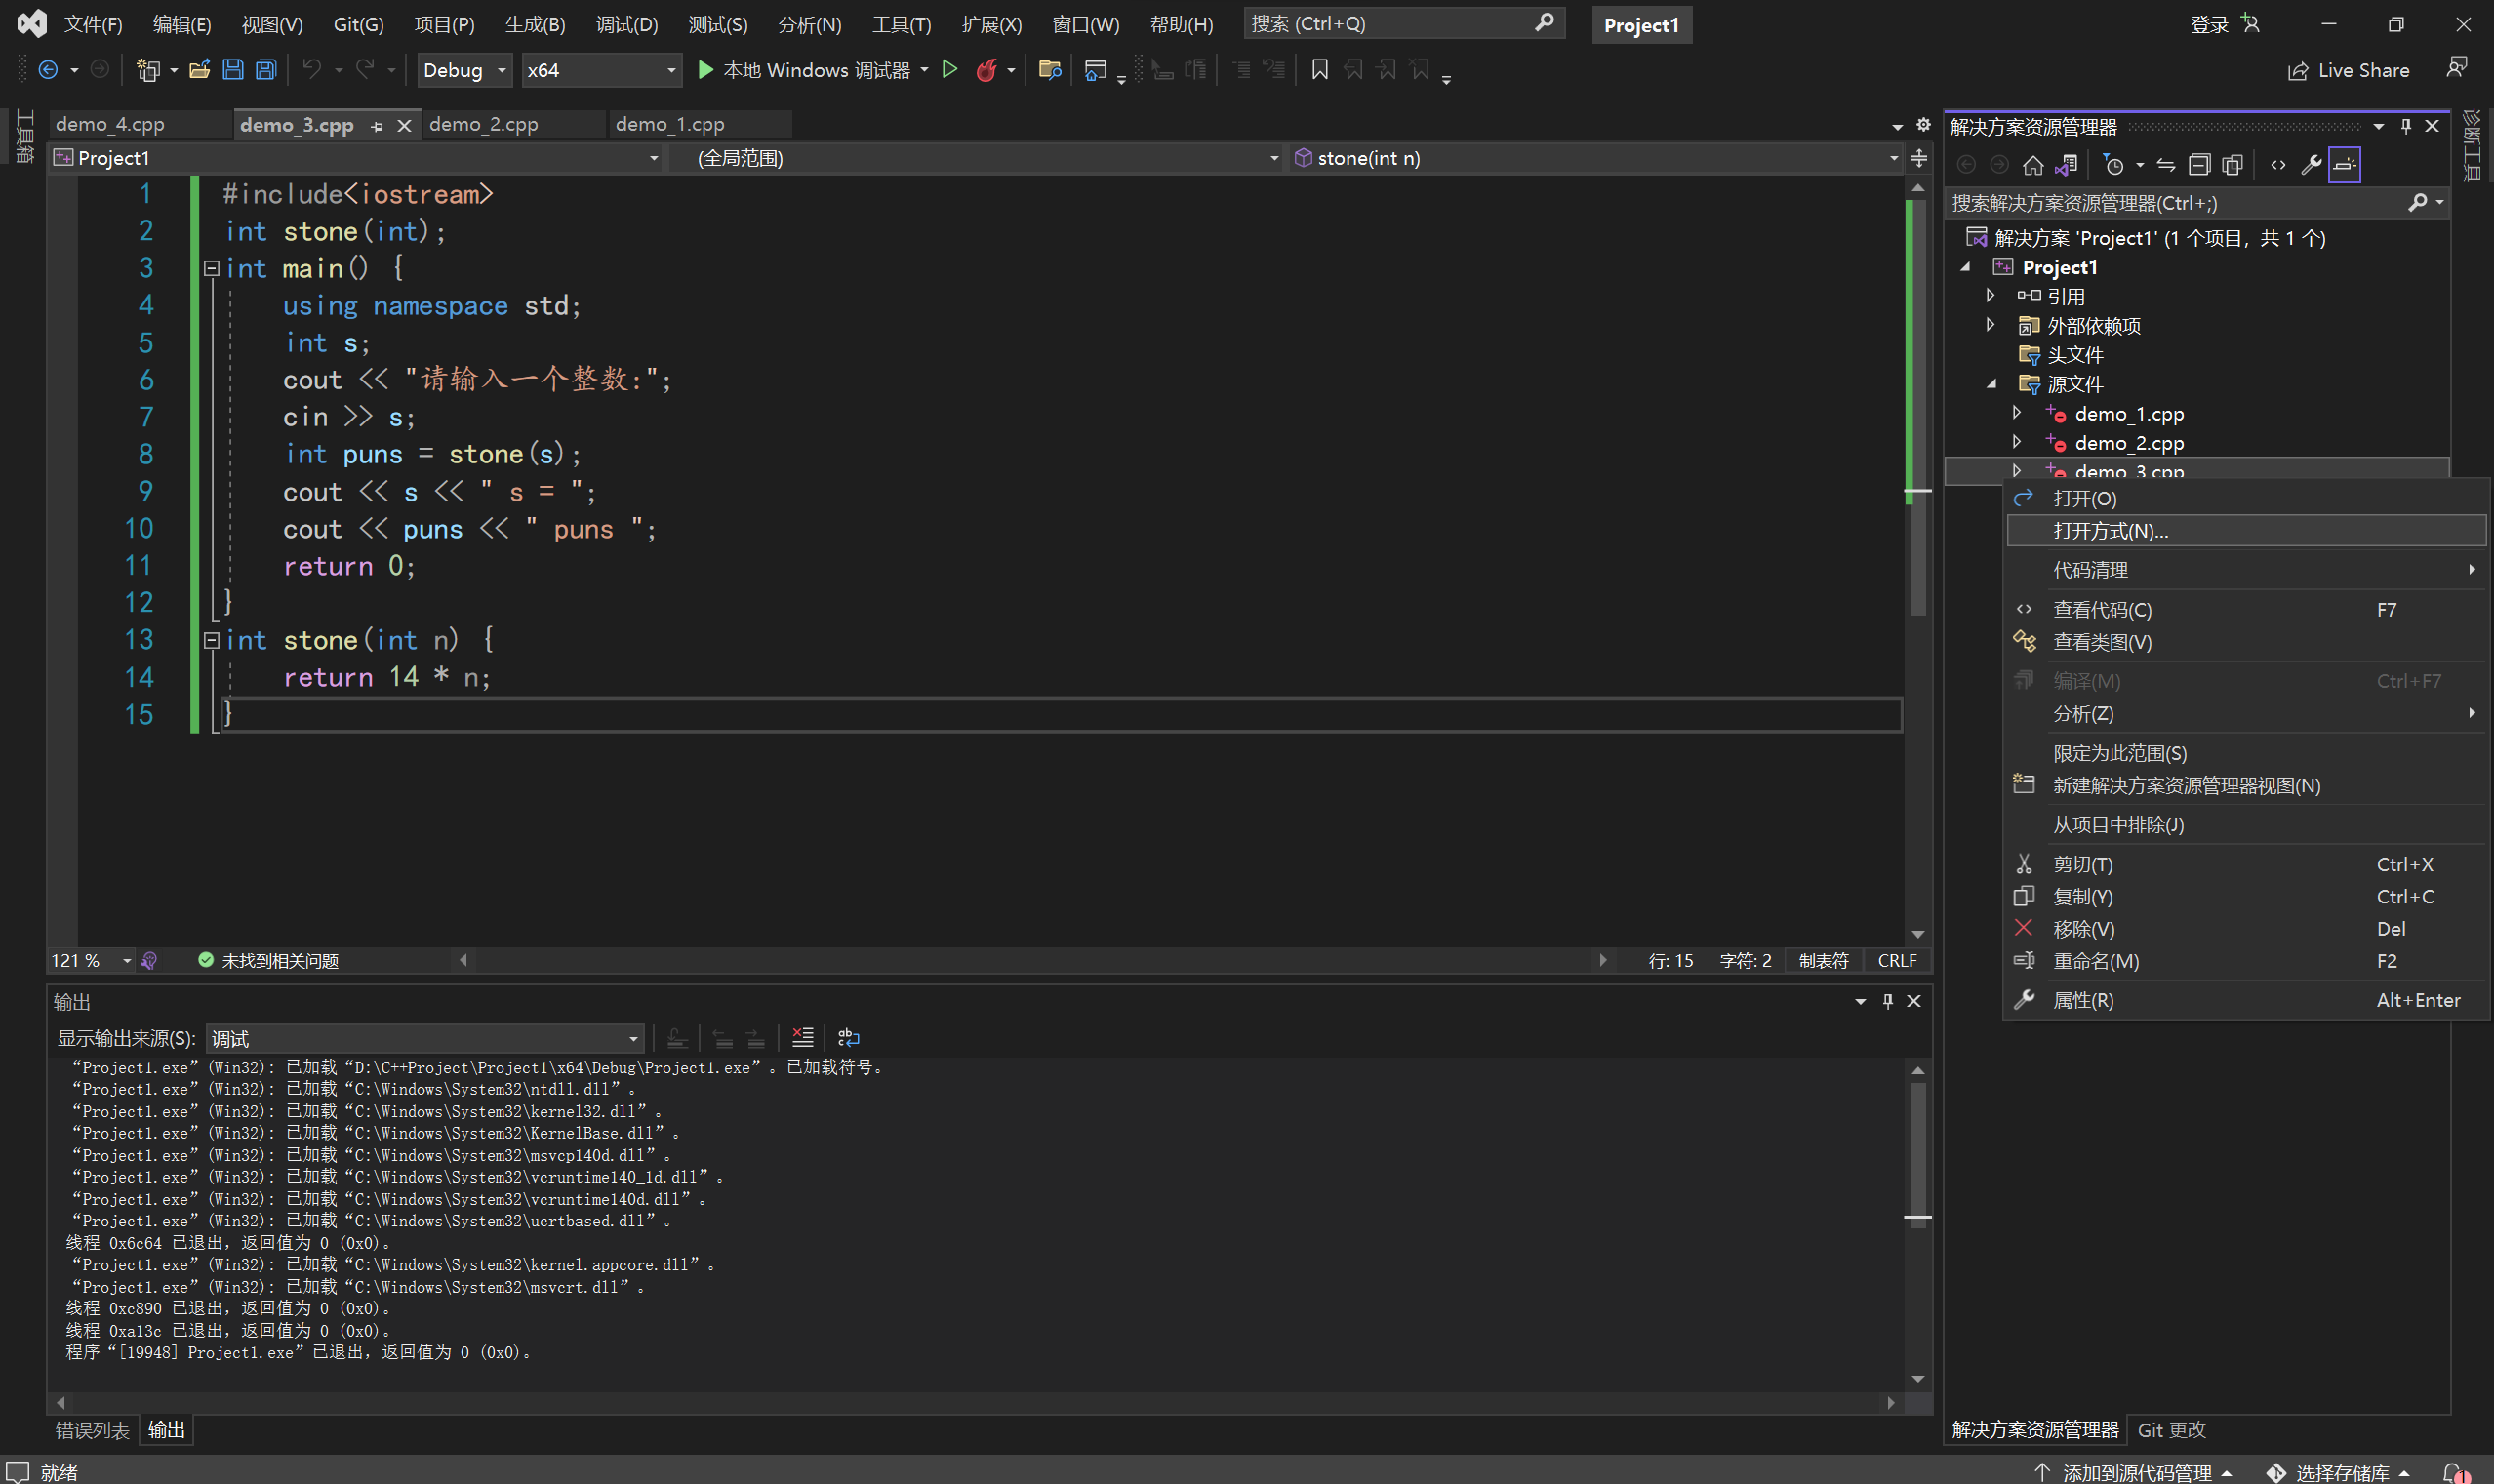Click the bookmark icon in the toolbar
Viewport: 2494px width, 1484px height.
pos(1320,70)
